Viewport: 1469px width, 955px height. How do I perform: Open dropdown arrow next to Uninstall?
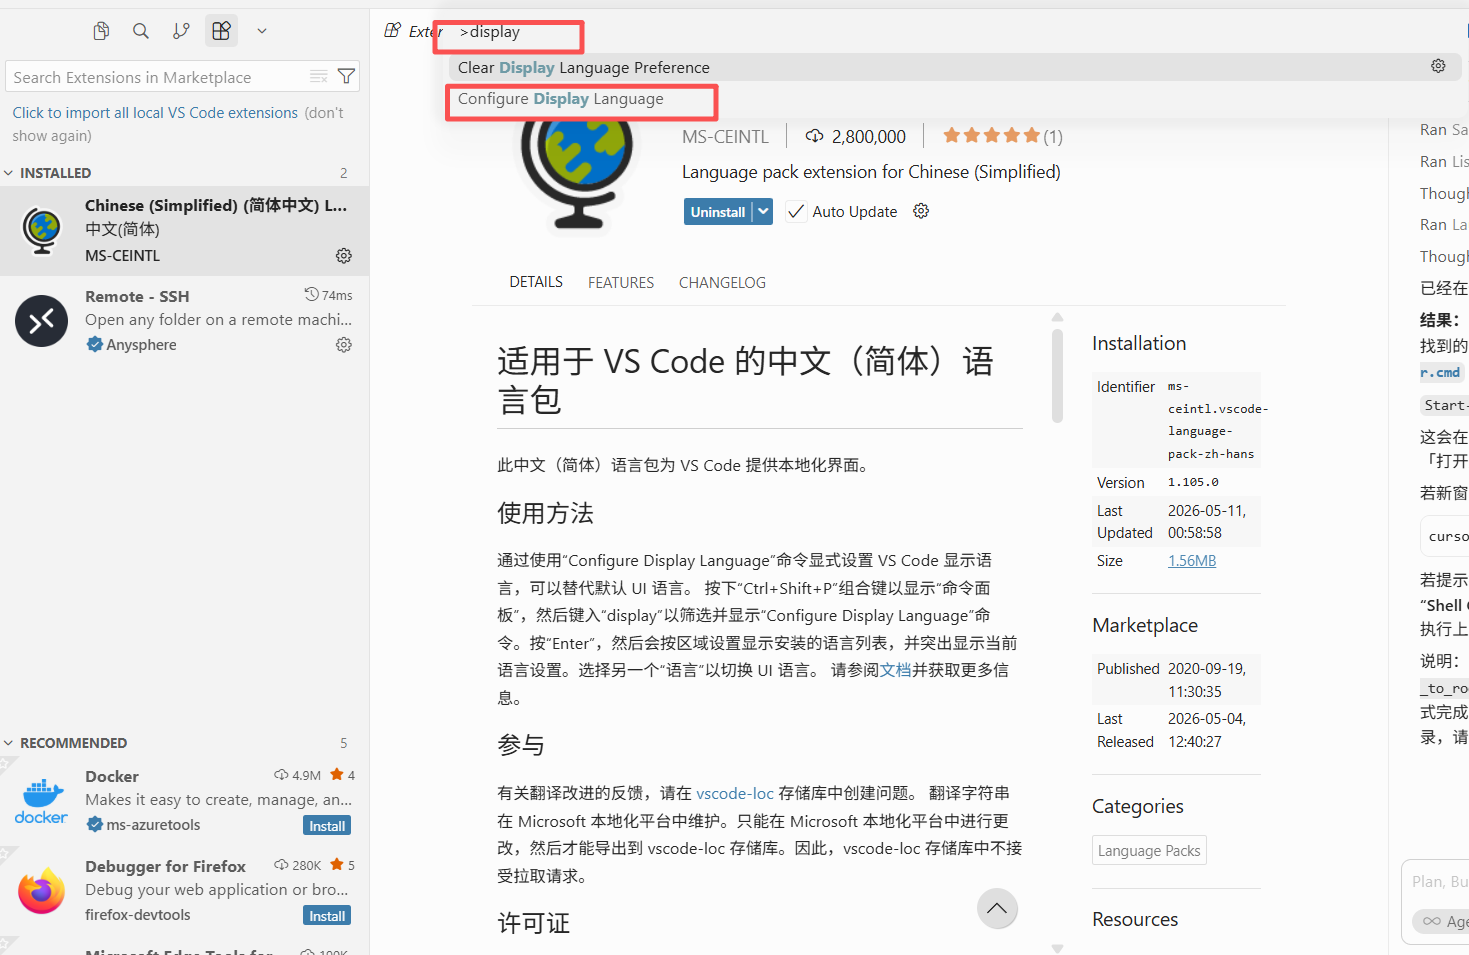pyautogui.click(x=763, y=212)
